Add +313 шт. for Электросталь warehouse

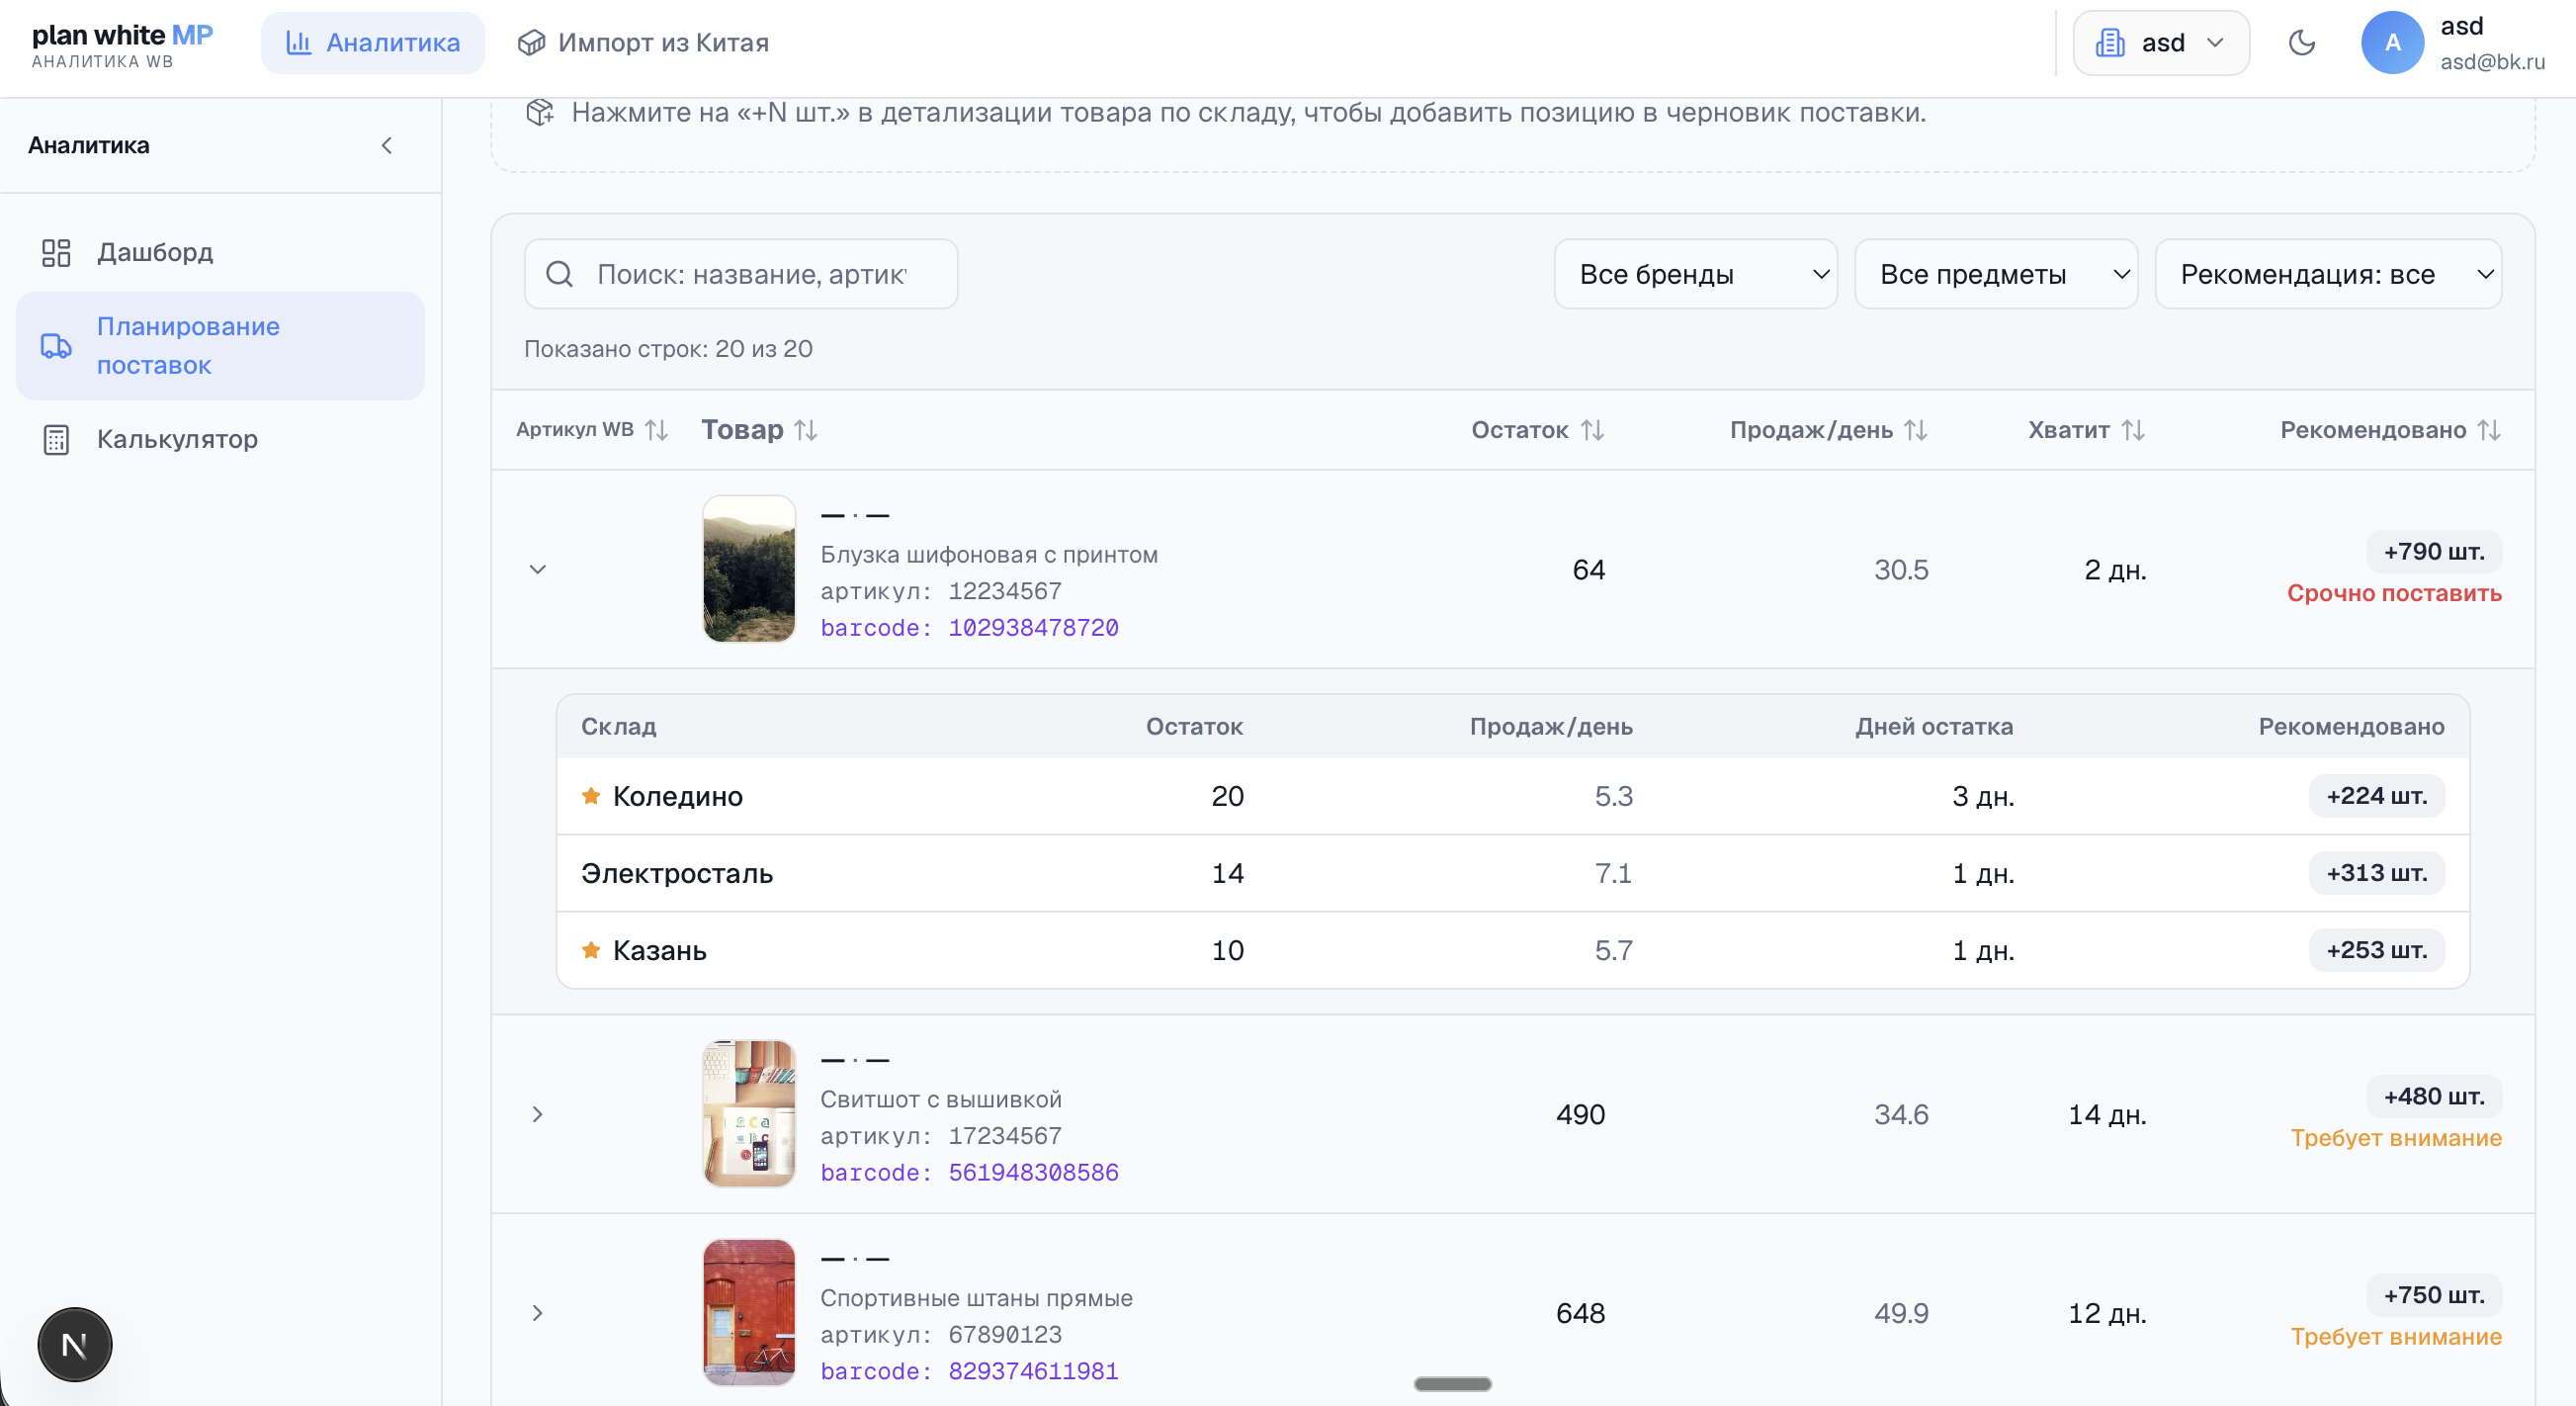[2376, 873]
